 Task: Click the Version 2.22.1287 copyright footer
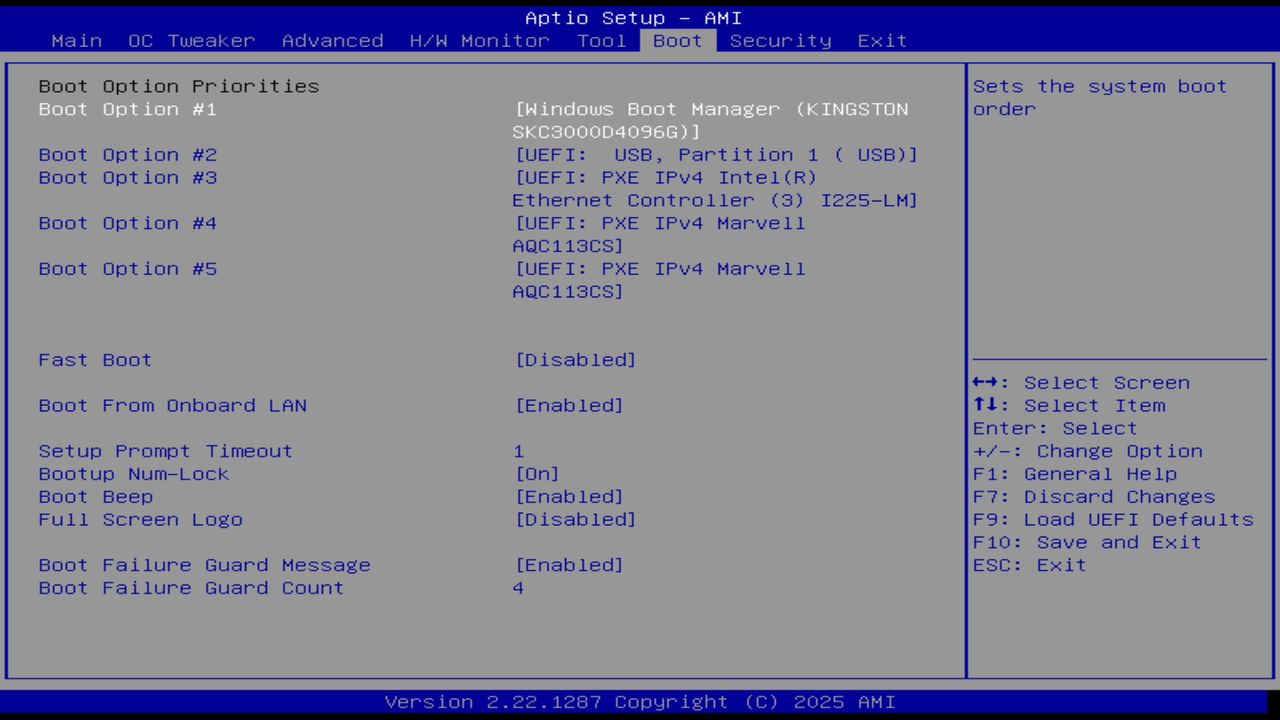tap(640, 702)
